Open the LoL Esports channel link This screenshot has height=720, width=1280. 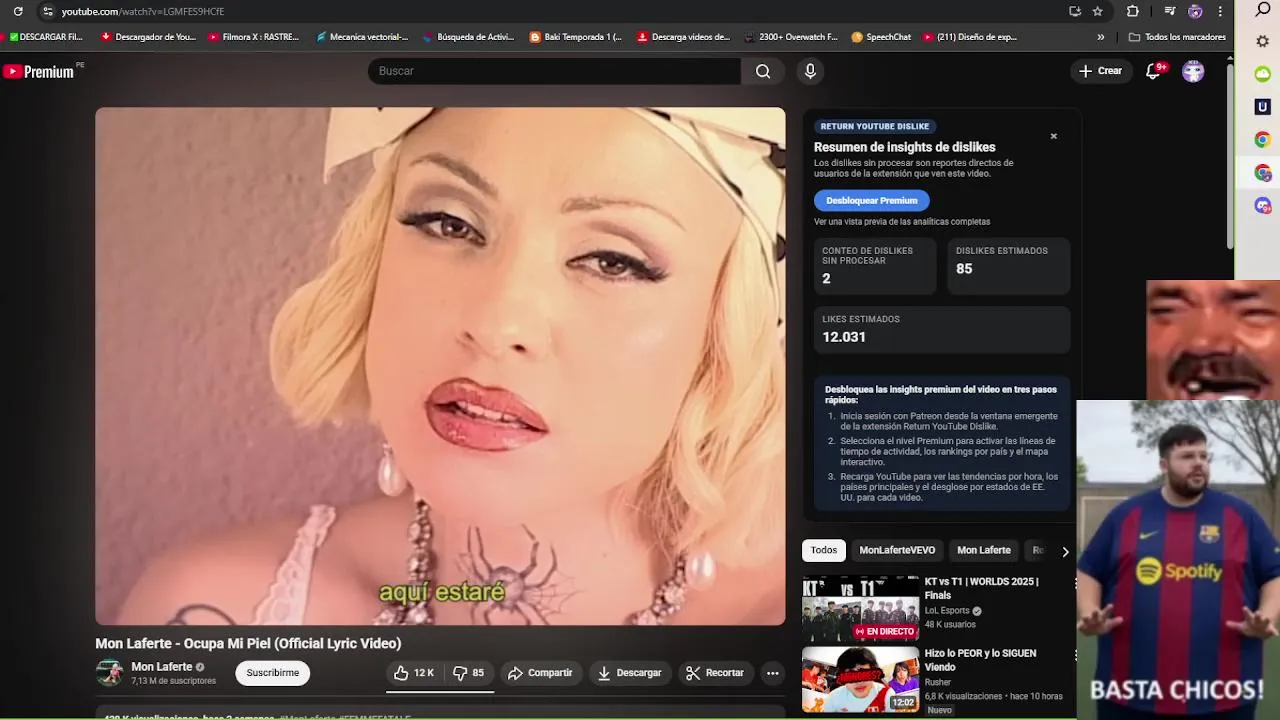click(x=947, y=611)
